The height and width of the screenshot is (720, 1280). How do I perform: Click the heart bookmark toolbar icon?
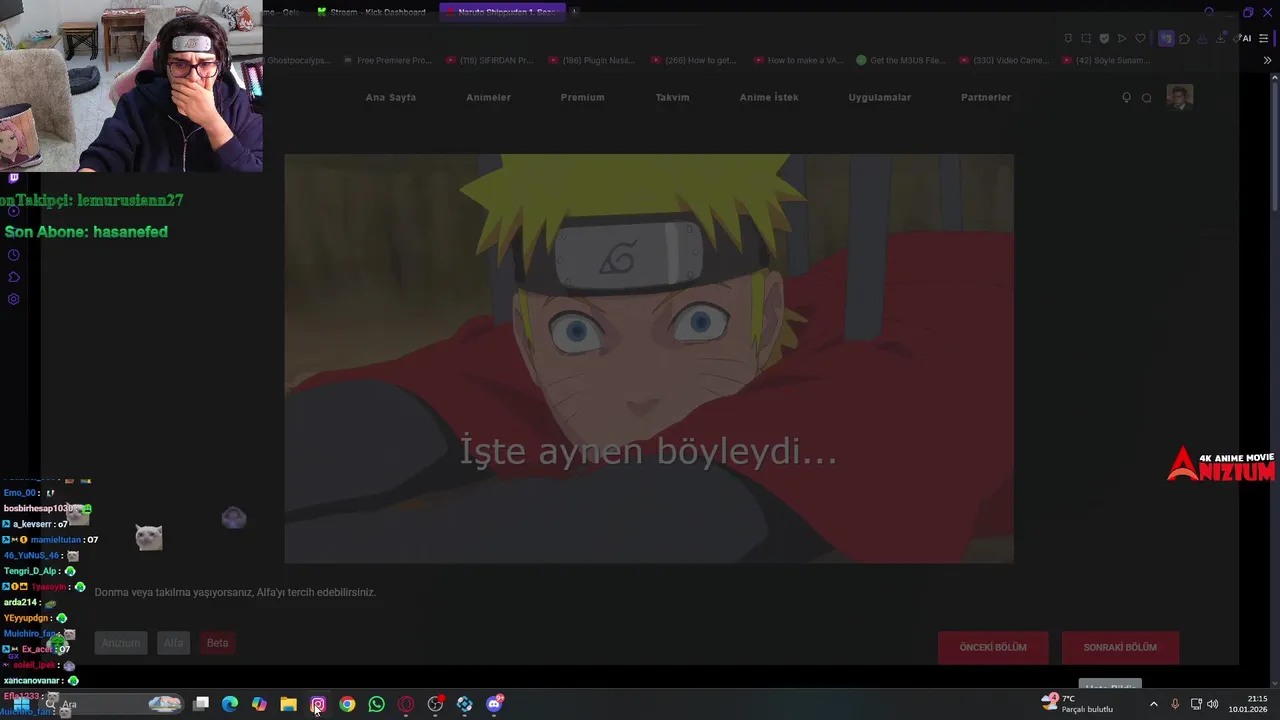[1141, 38]
